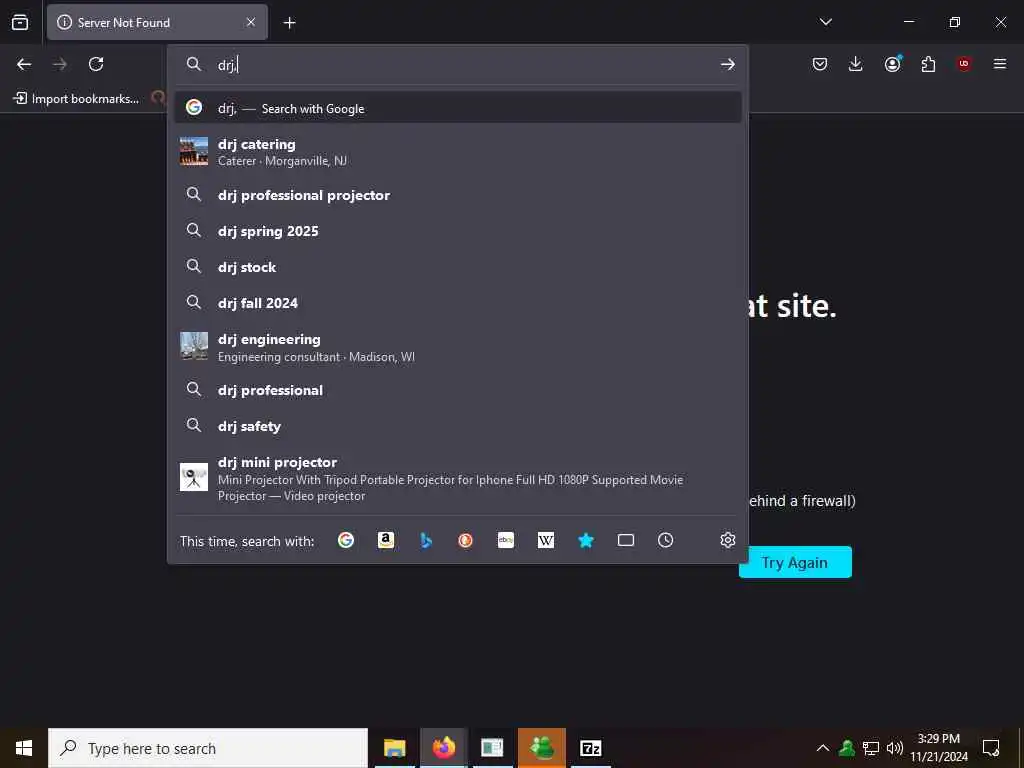Open the network tray icon
The image size is (1024, 768).
pyautogui.click(x=871, y=748)
